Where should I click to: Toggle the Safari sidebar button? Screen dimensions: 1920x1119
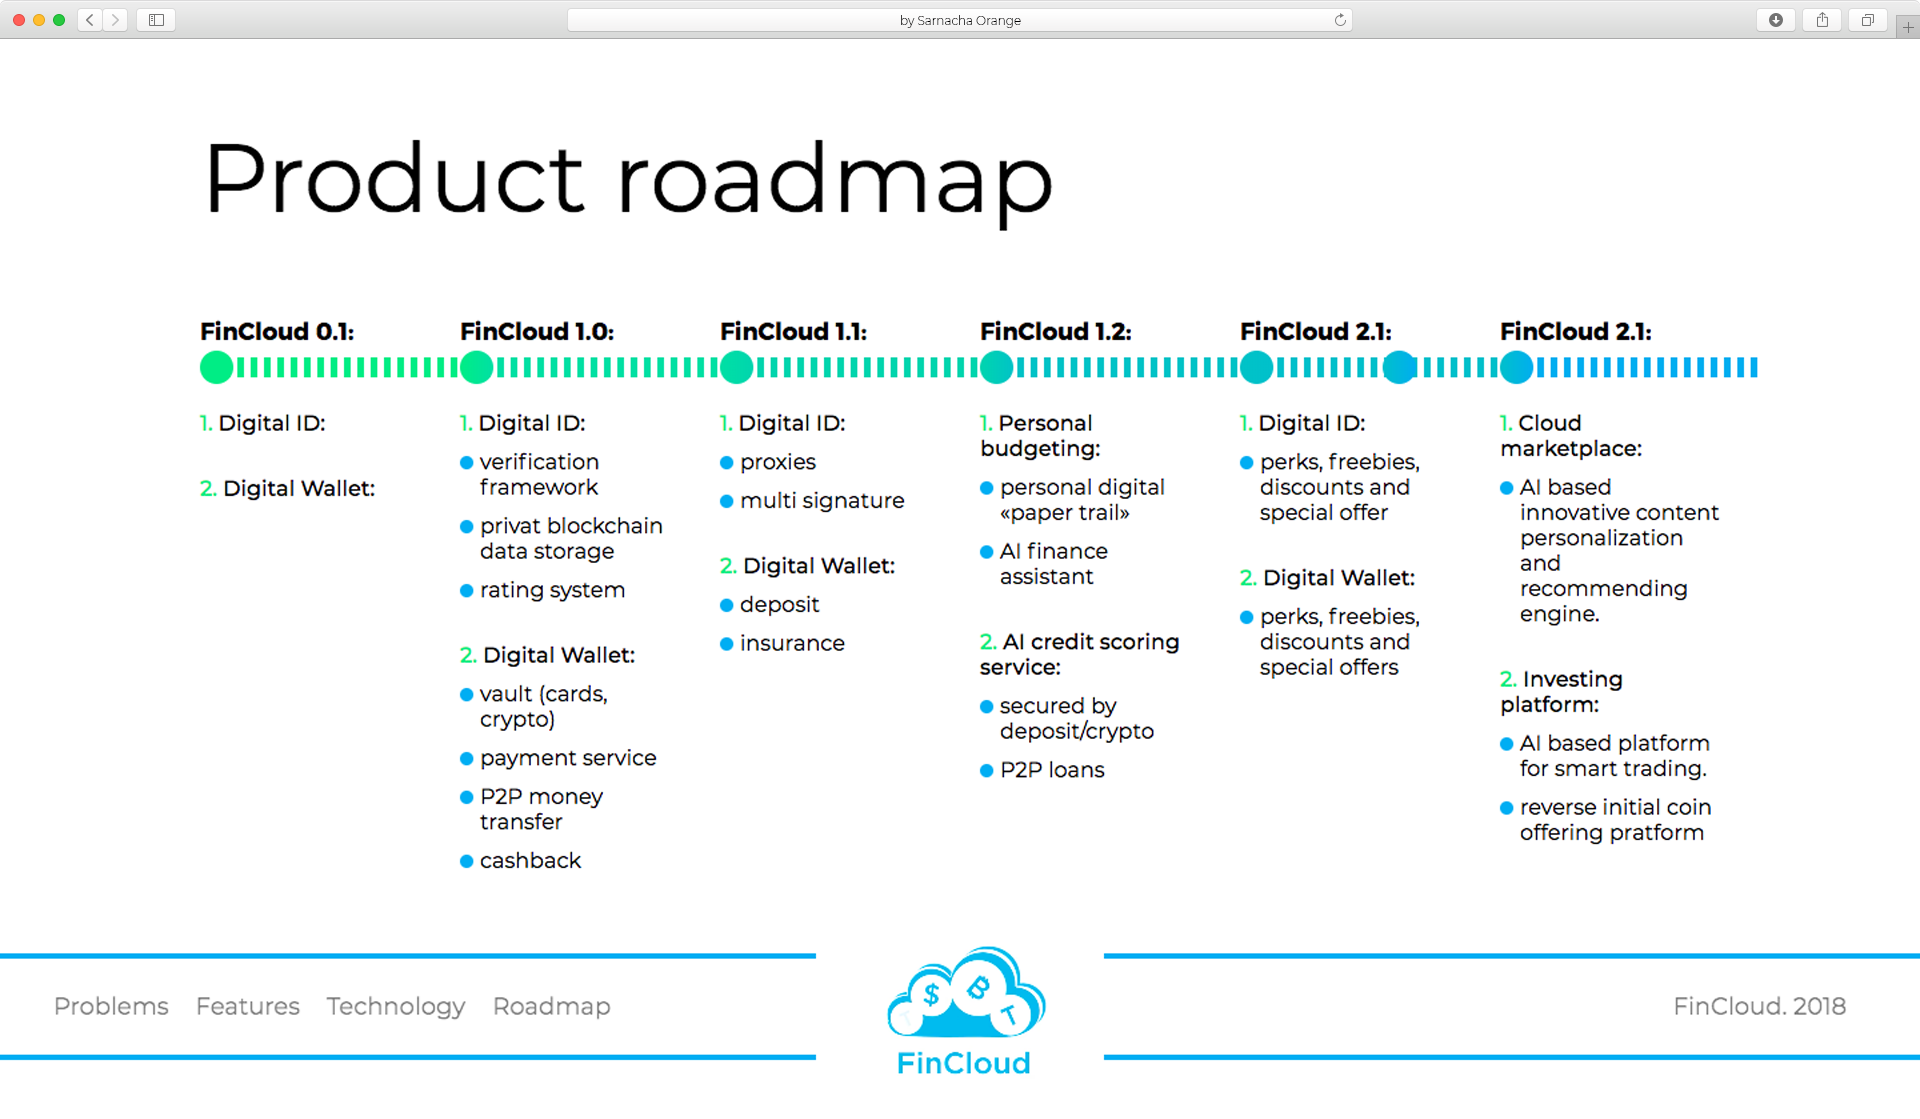[x=156, y=20]
